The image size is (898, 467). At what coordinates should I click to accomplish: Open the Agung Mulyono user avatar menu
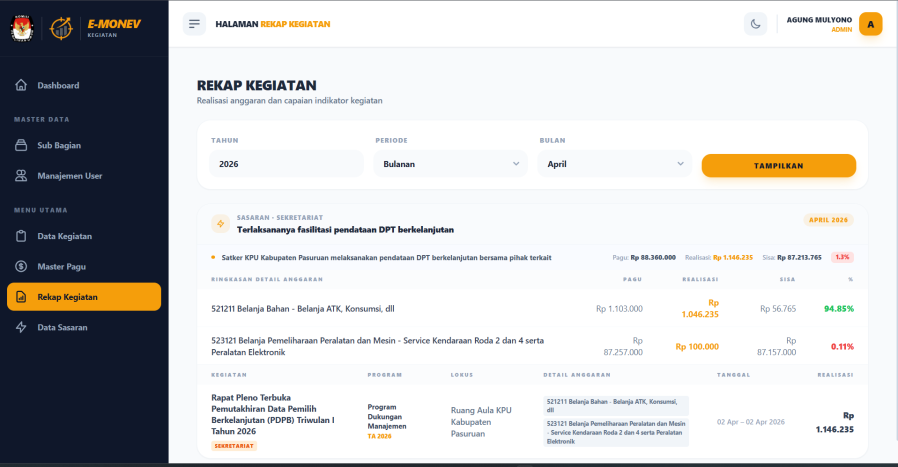pos(870,24)
